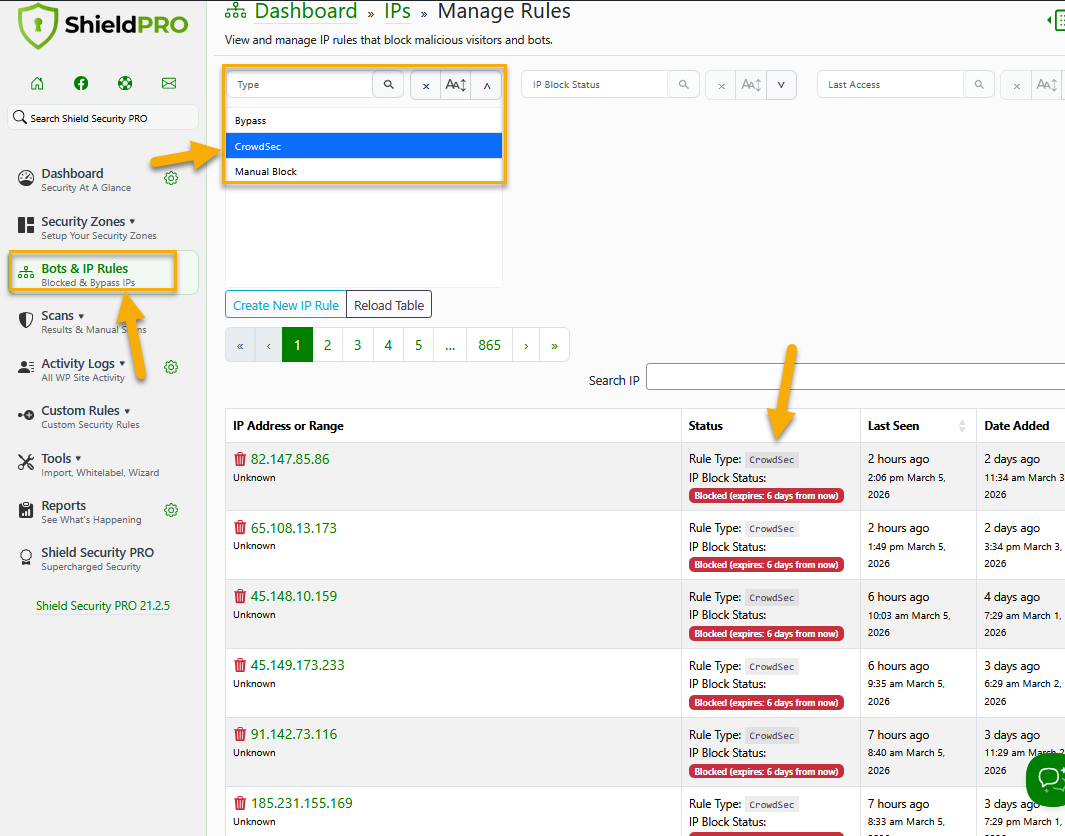The height and width of the screenshot is (836, 1065).
Task: Click CrowdSec tag in 82.147.85.86 row
Action: click(x=772, y=460)
